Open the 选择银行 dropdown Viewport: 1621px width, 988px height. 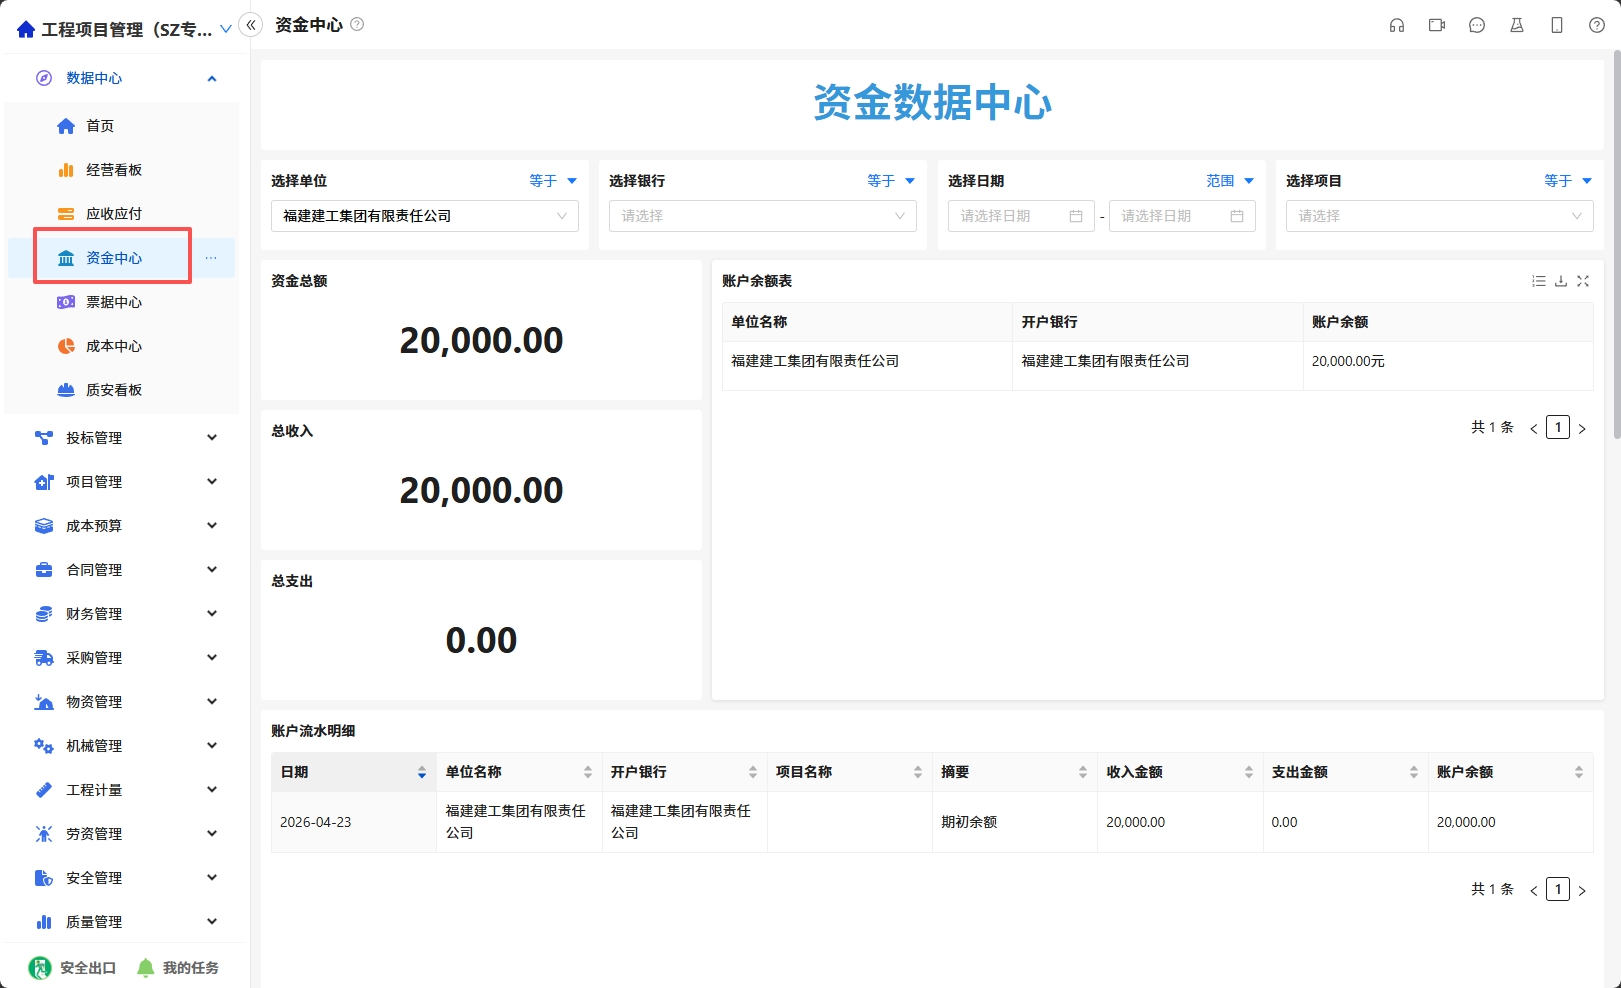tap(763, 216)
